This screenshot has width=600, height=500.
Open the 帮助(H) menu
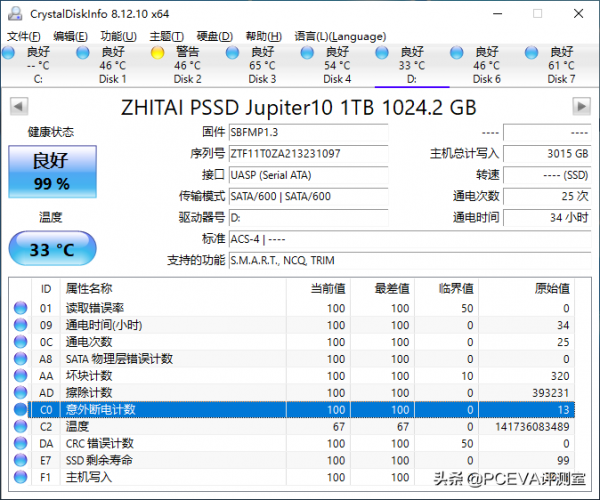(264, 36)
